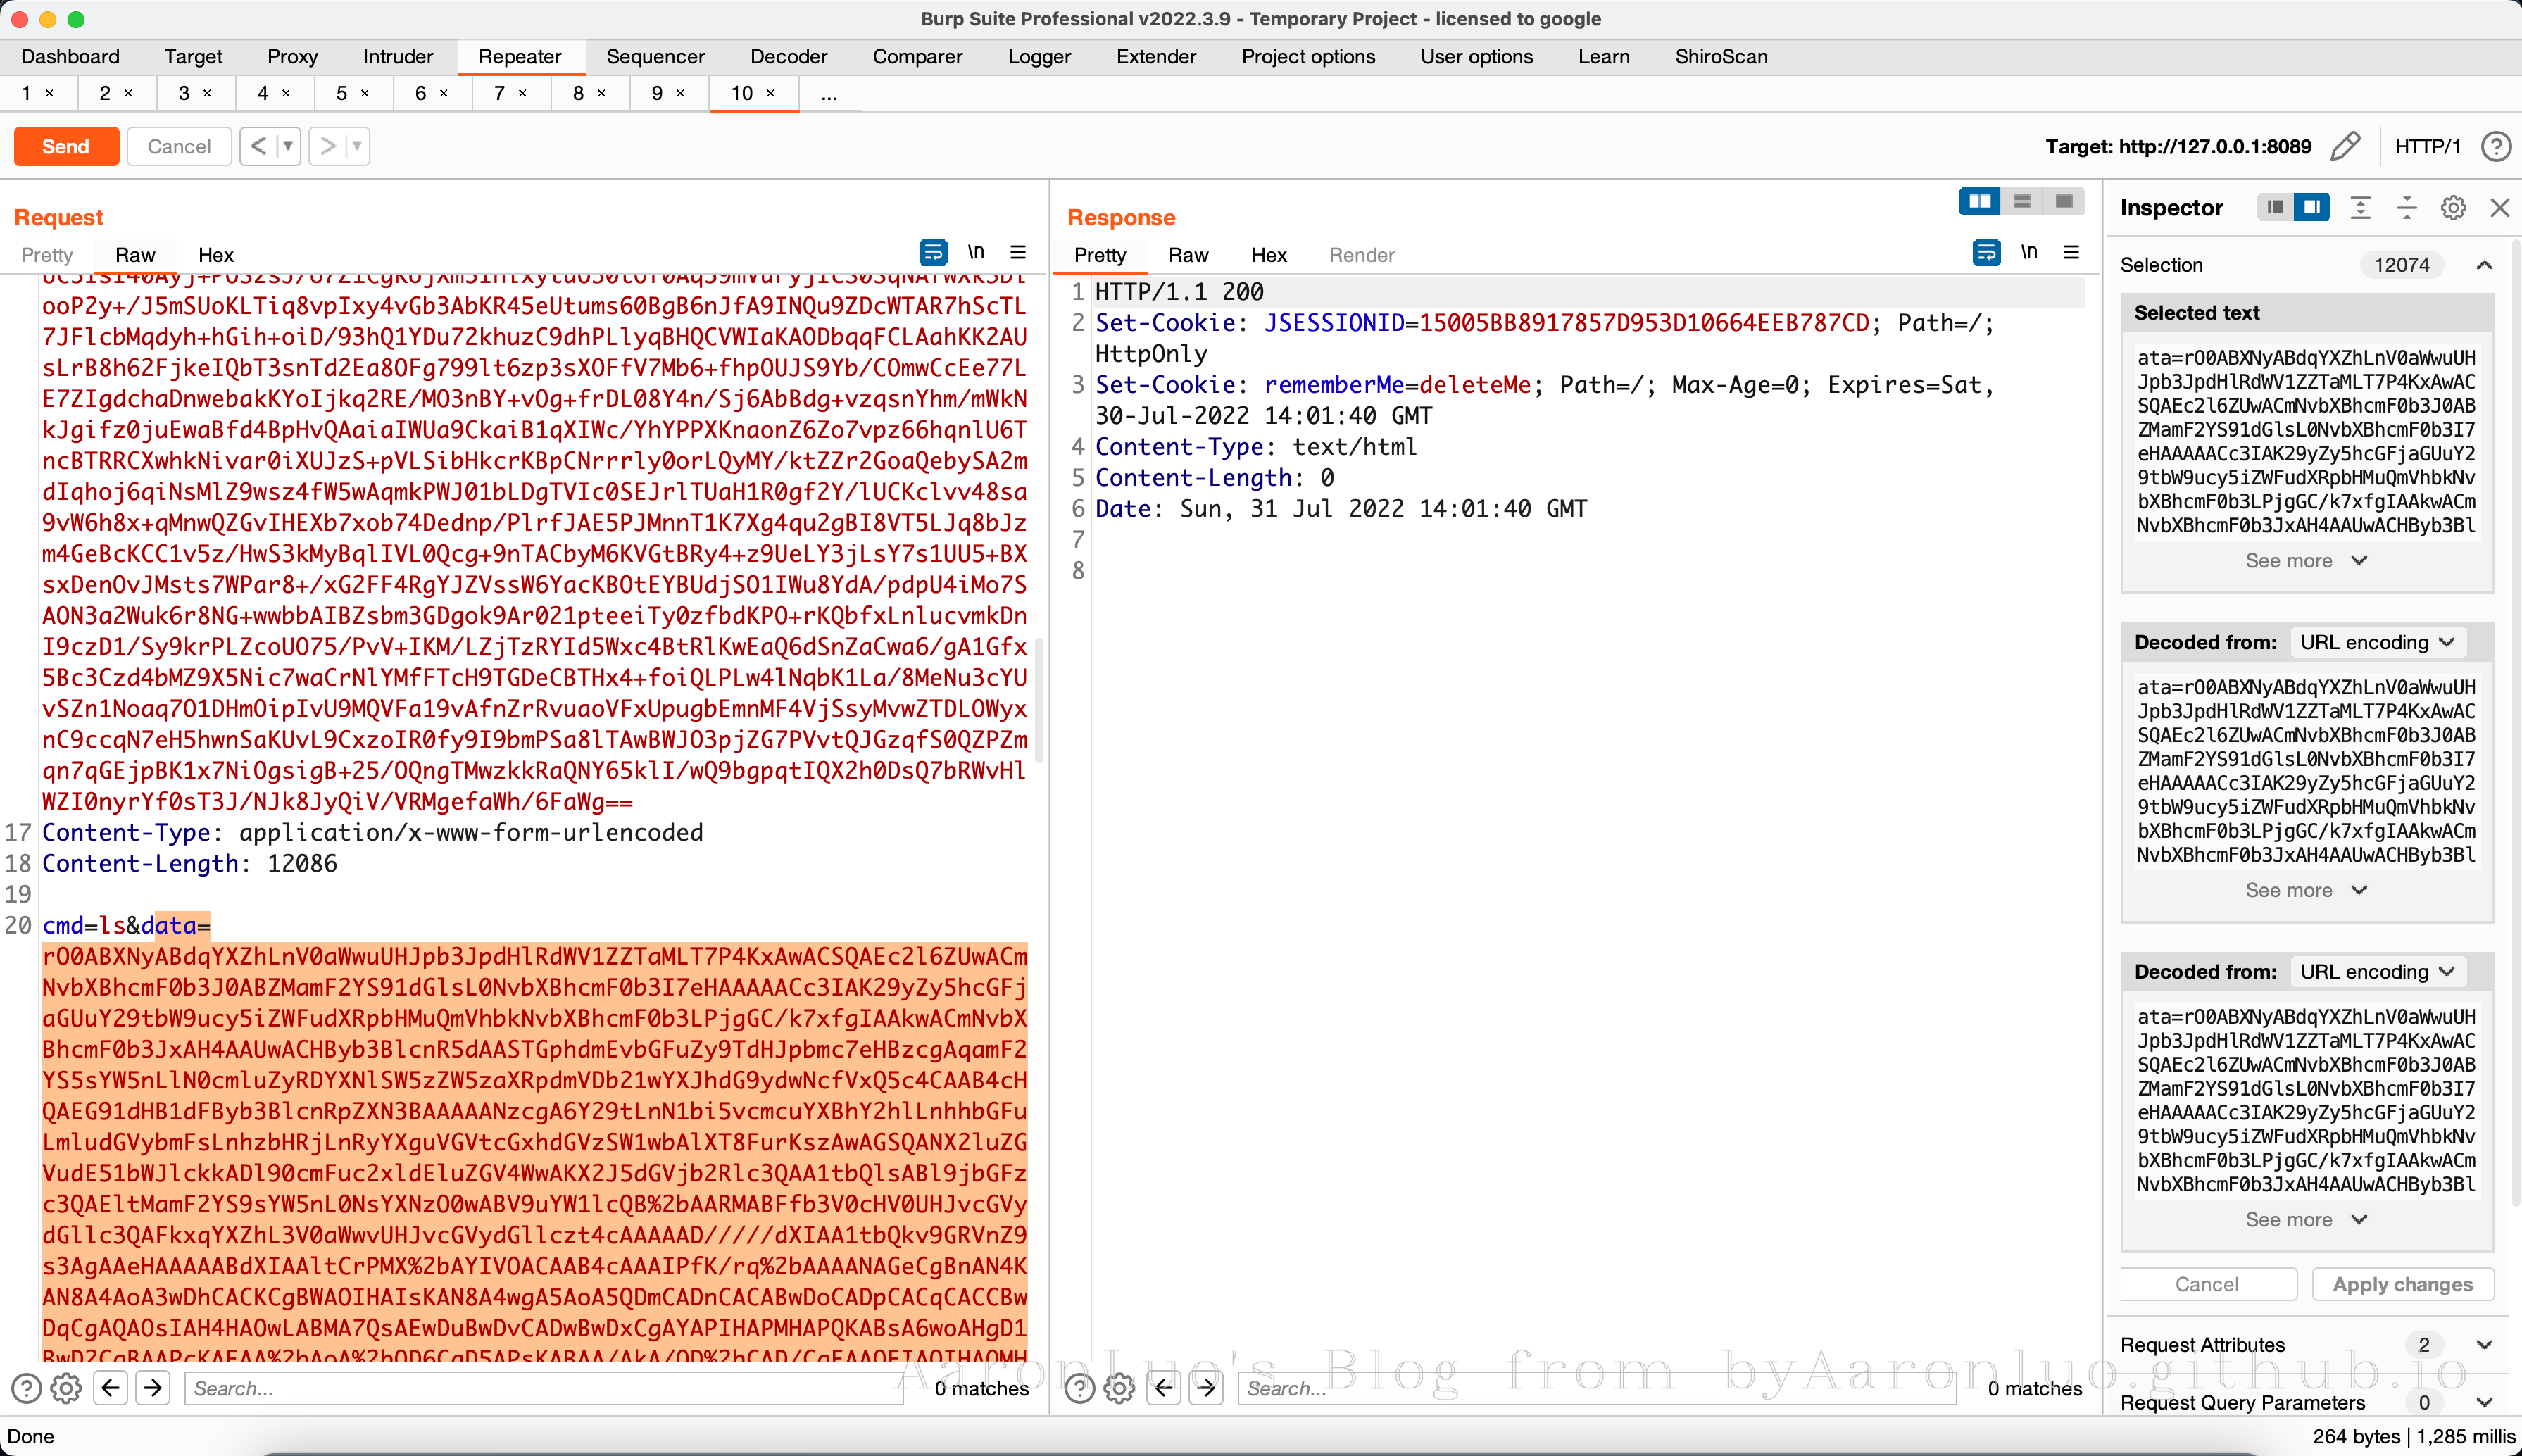
Task: Toggle word wrap icon in Request pane
Action: tap(932, 252)
